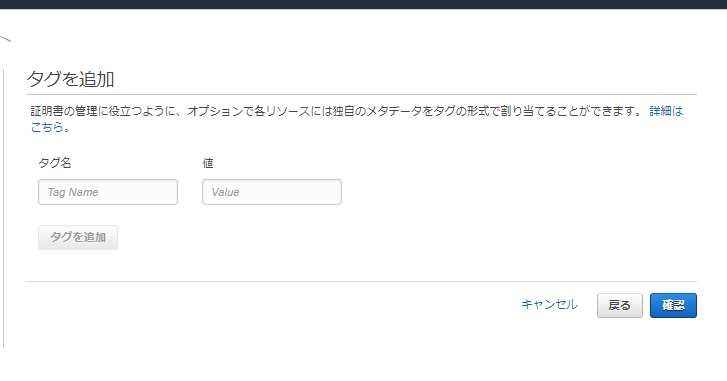The height and width of the screenshot is (381, 727).
Task: Select the 値 field label
Action: (x=208, y=163)
